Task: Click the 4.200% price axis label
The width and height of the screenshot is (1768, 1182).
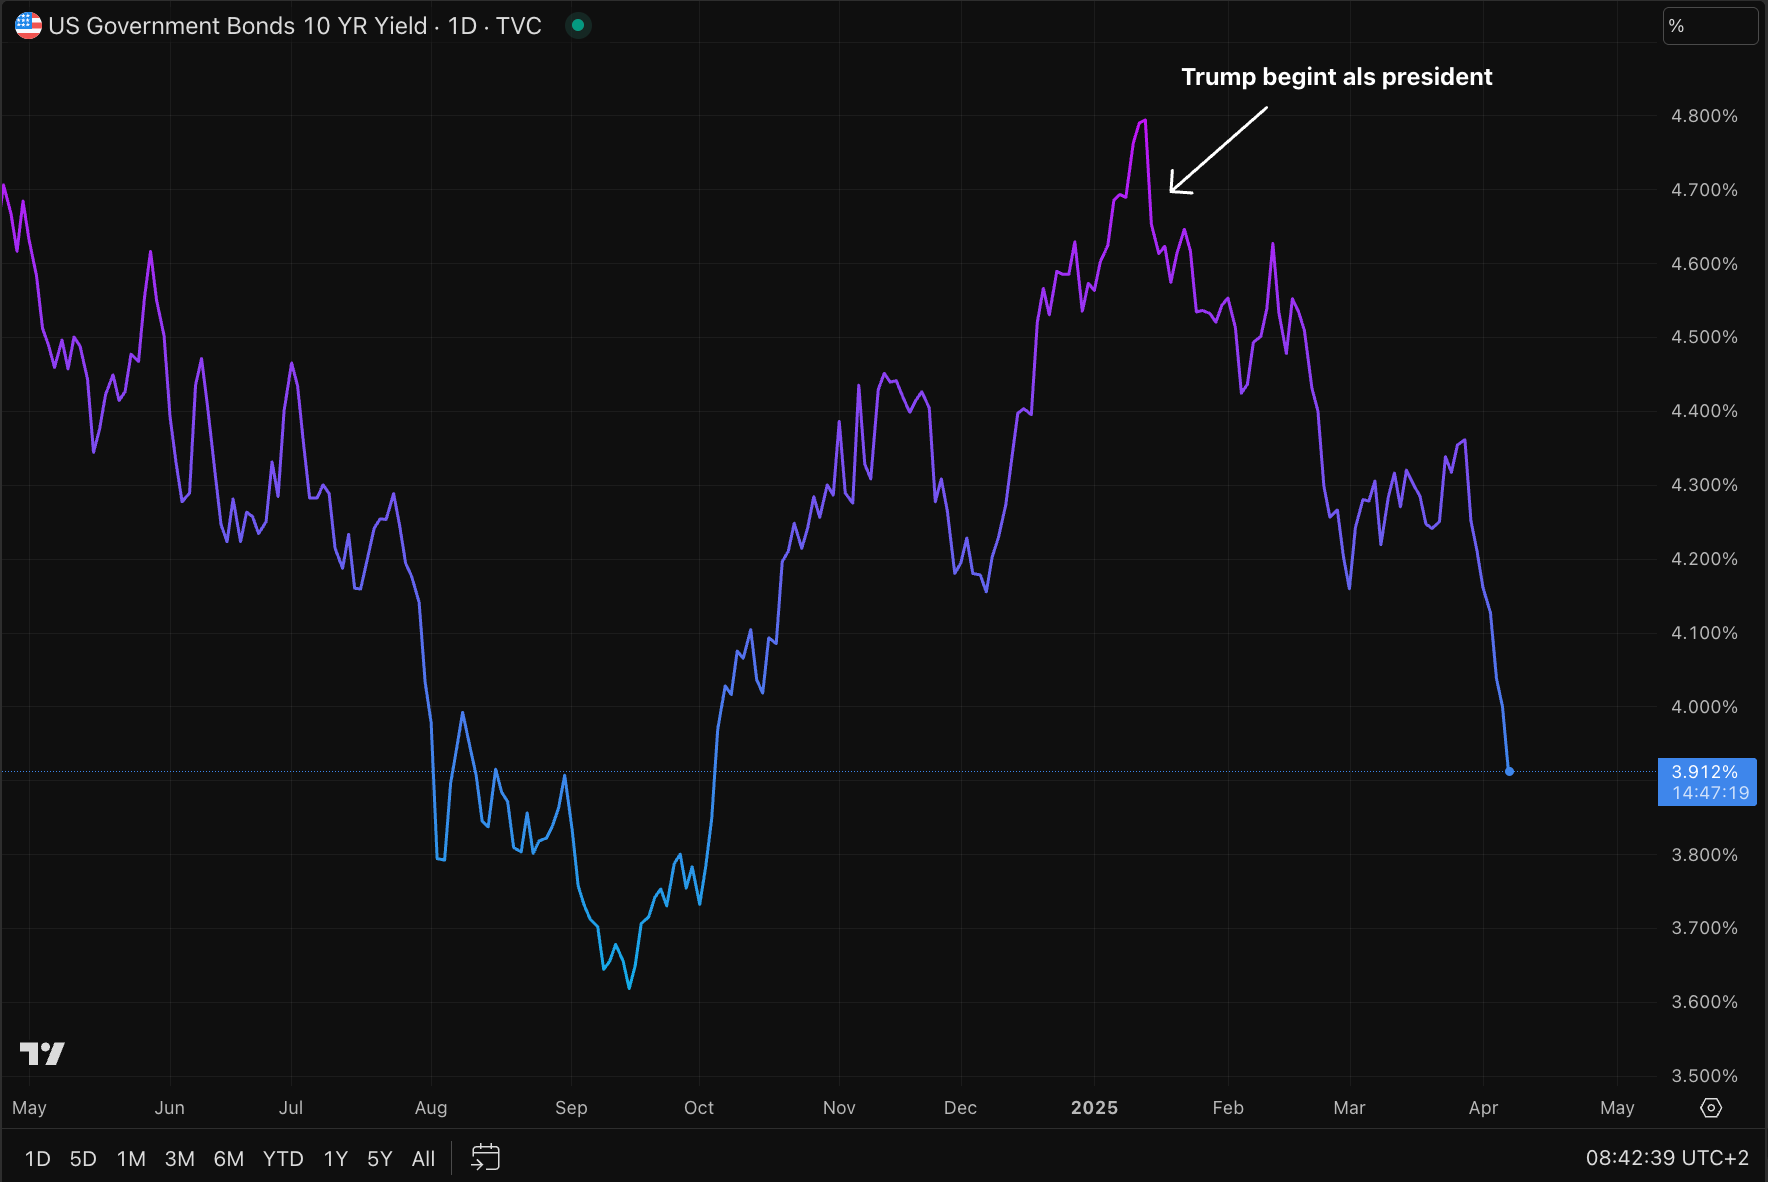Action: coord(1704,559)
